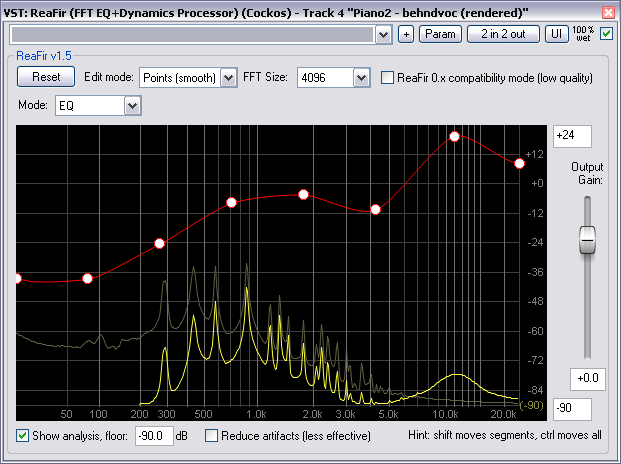Open the Param menu button

pyautogui.click(x=439, y=34)
